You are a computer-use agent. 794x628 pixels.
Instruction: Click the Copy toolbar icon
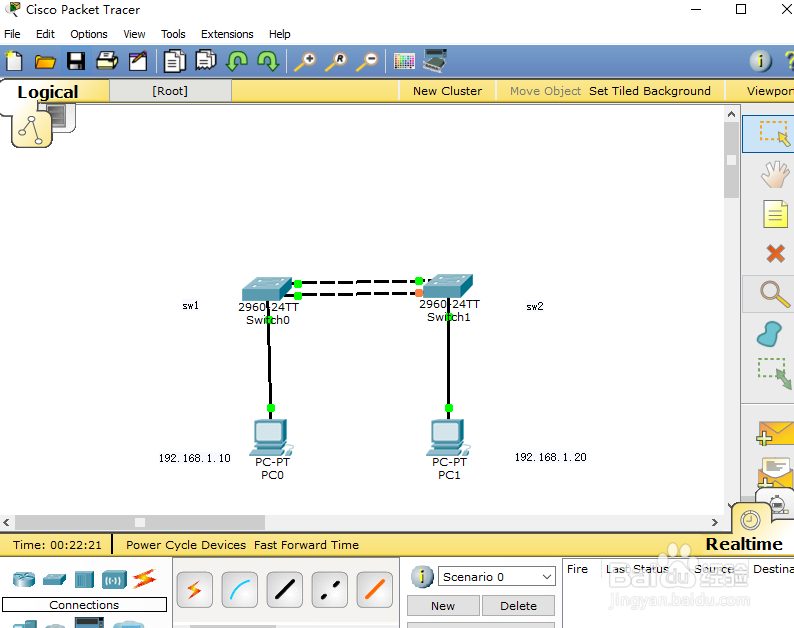coord(174,61)
